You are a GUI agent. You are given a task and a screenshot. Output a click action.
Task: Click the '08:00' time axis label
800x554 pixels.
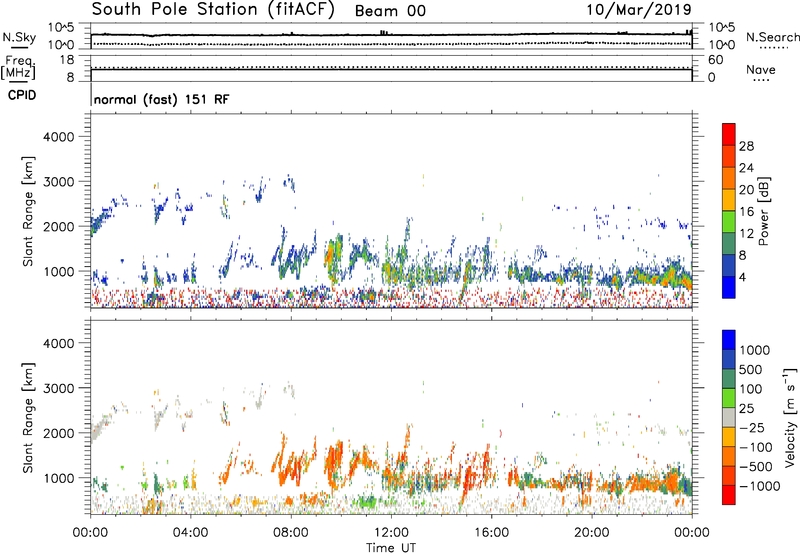[x=291, y=533]
